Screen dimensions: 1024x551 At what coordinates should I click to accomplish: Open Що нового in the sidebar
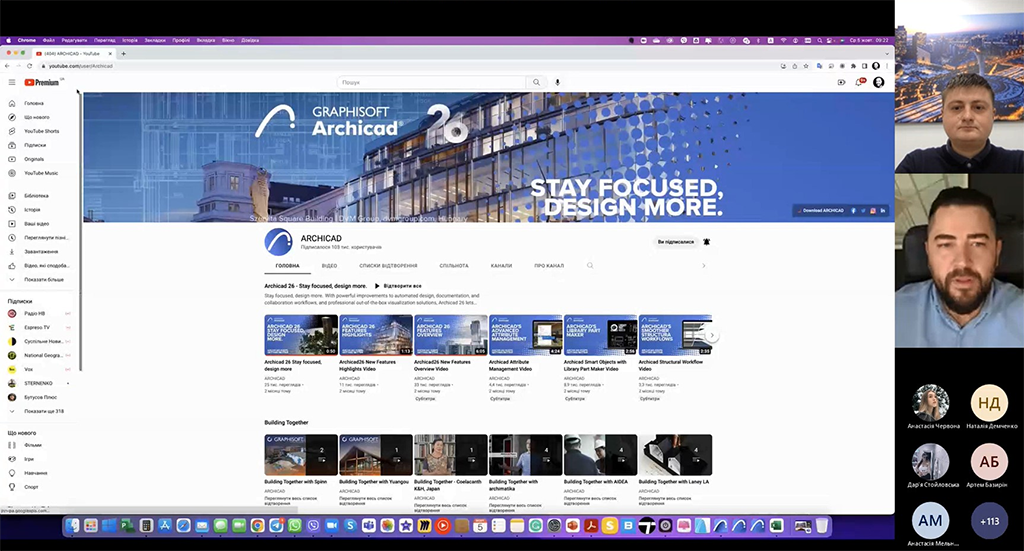click(39, 117)
